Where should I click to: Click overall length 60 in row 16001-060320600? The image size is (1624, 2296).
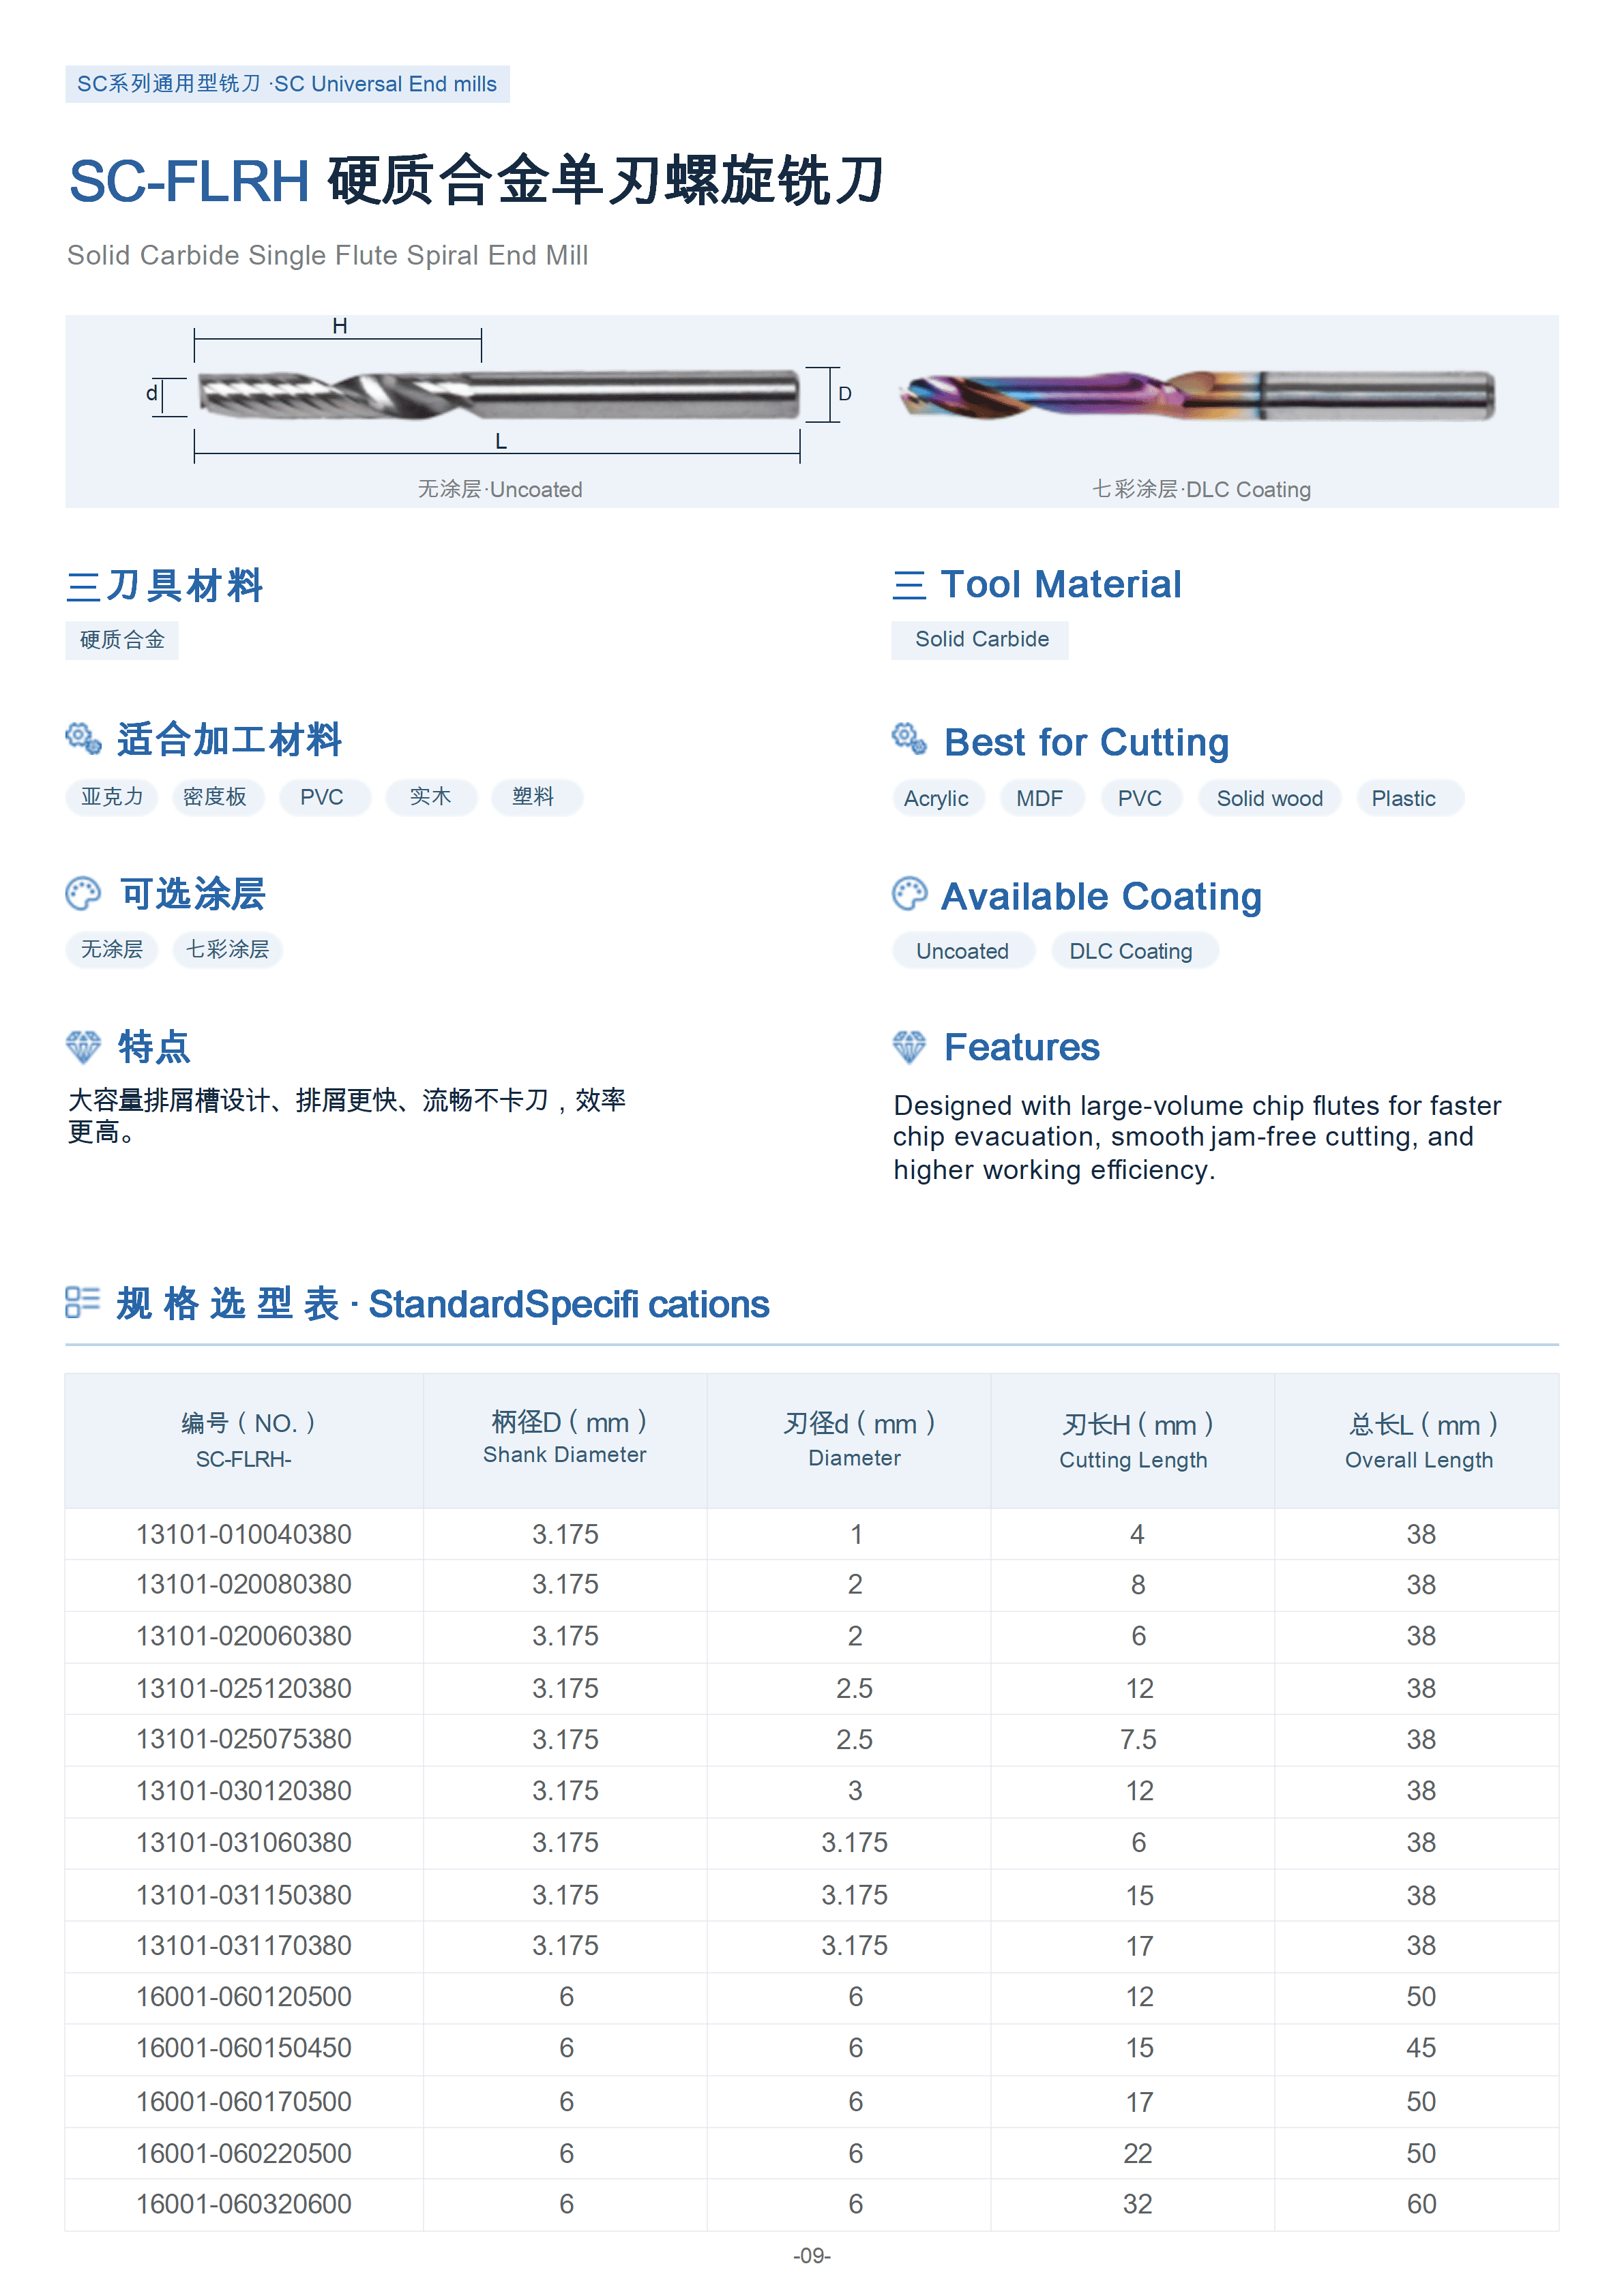[x=1421, y=2204]
